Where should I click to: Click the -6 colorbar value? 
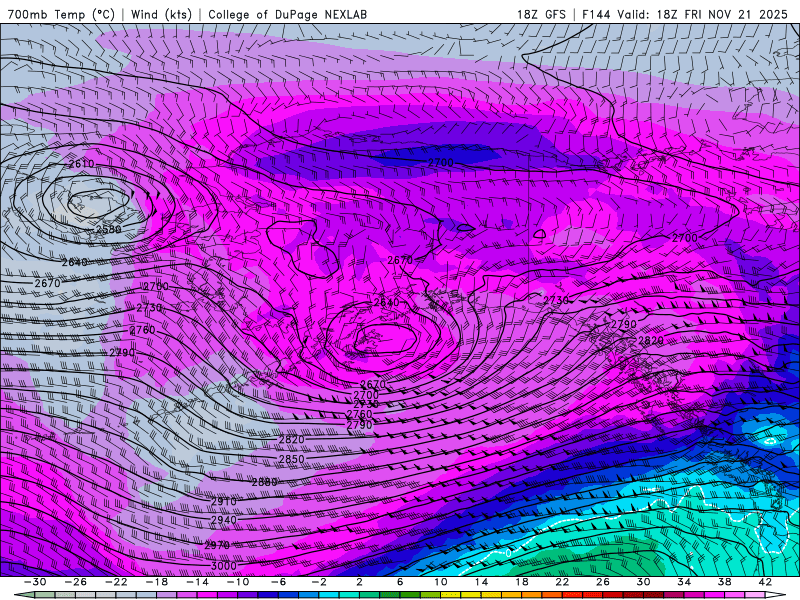click(279, 582)
